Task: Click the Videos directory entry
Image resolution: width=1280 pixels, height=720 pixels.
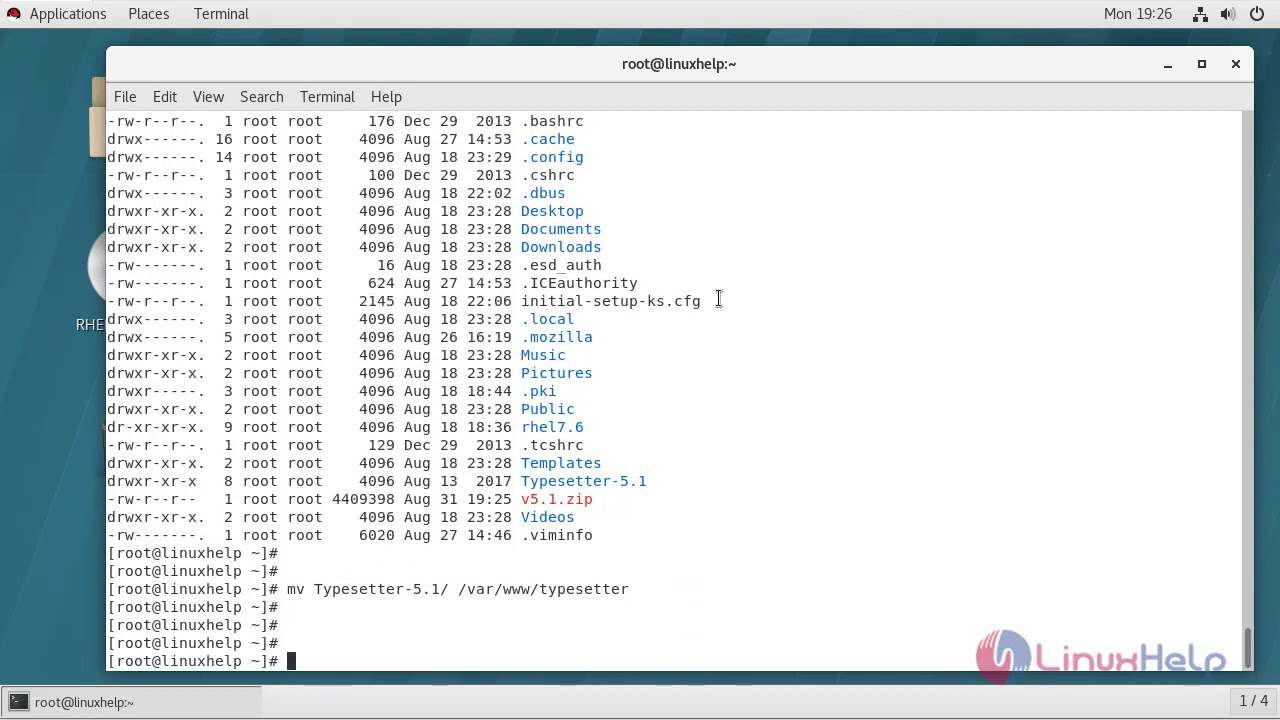Action: pyautogui.click(x=547, y=517)
